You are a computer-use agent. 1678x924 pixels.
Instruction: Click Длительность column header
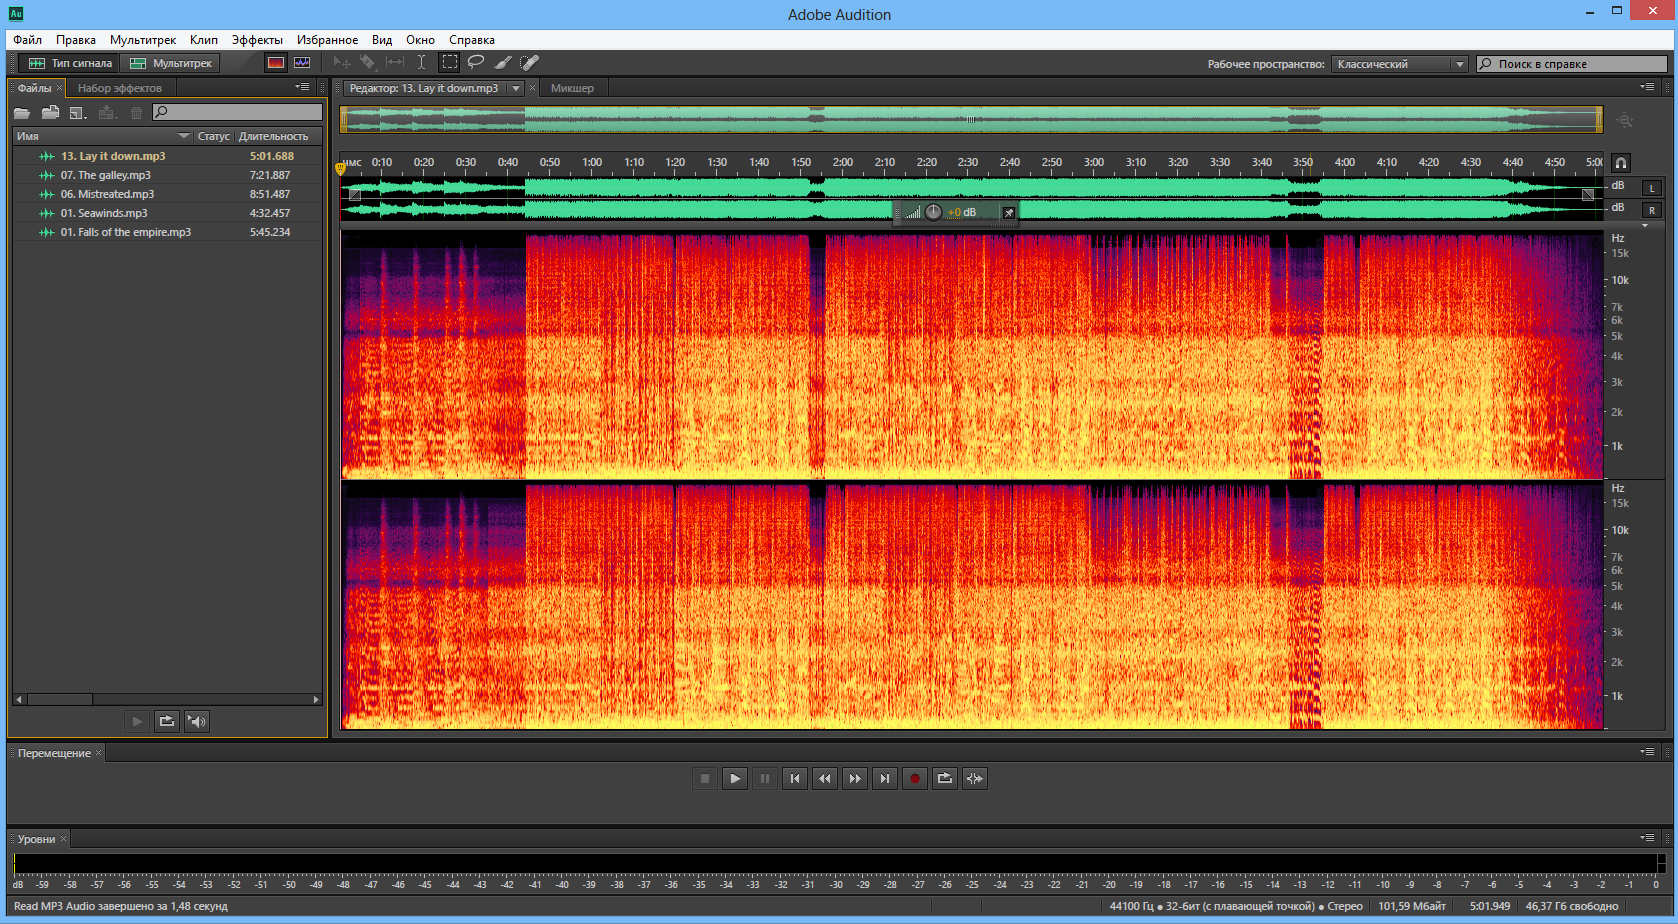click(x=274, y=136)
